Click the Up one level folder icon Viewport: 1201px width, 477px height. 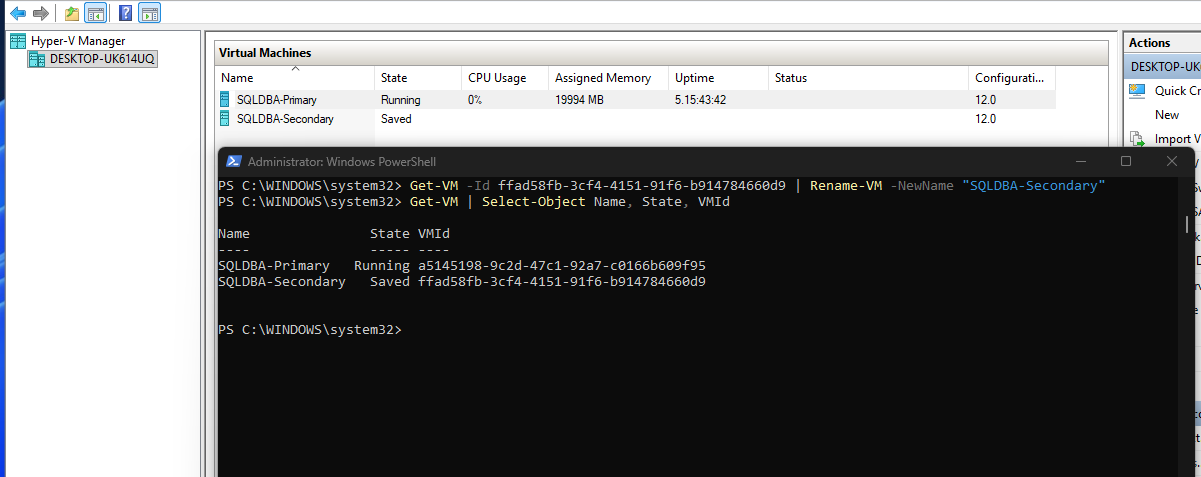point(72,13)
